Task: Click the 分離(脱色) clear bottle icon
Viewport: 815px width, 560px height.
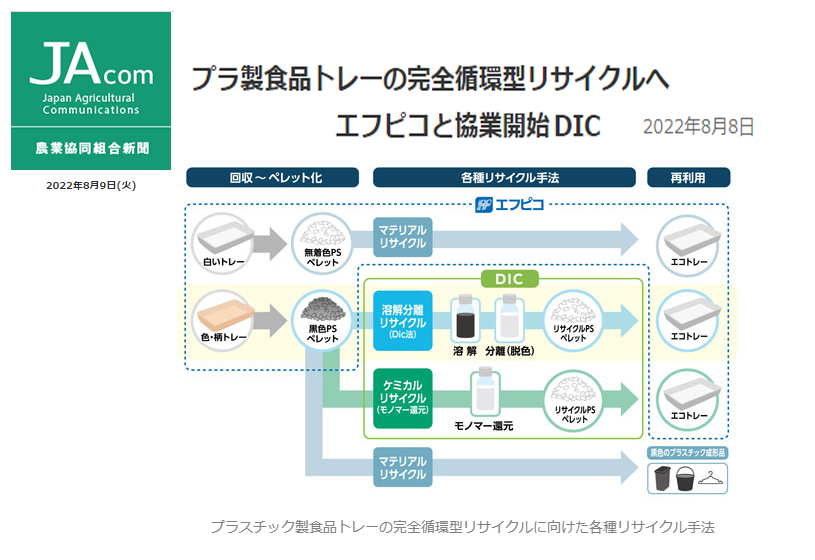Action: pyautogui.click(x=507, y=318)
